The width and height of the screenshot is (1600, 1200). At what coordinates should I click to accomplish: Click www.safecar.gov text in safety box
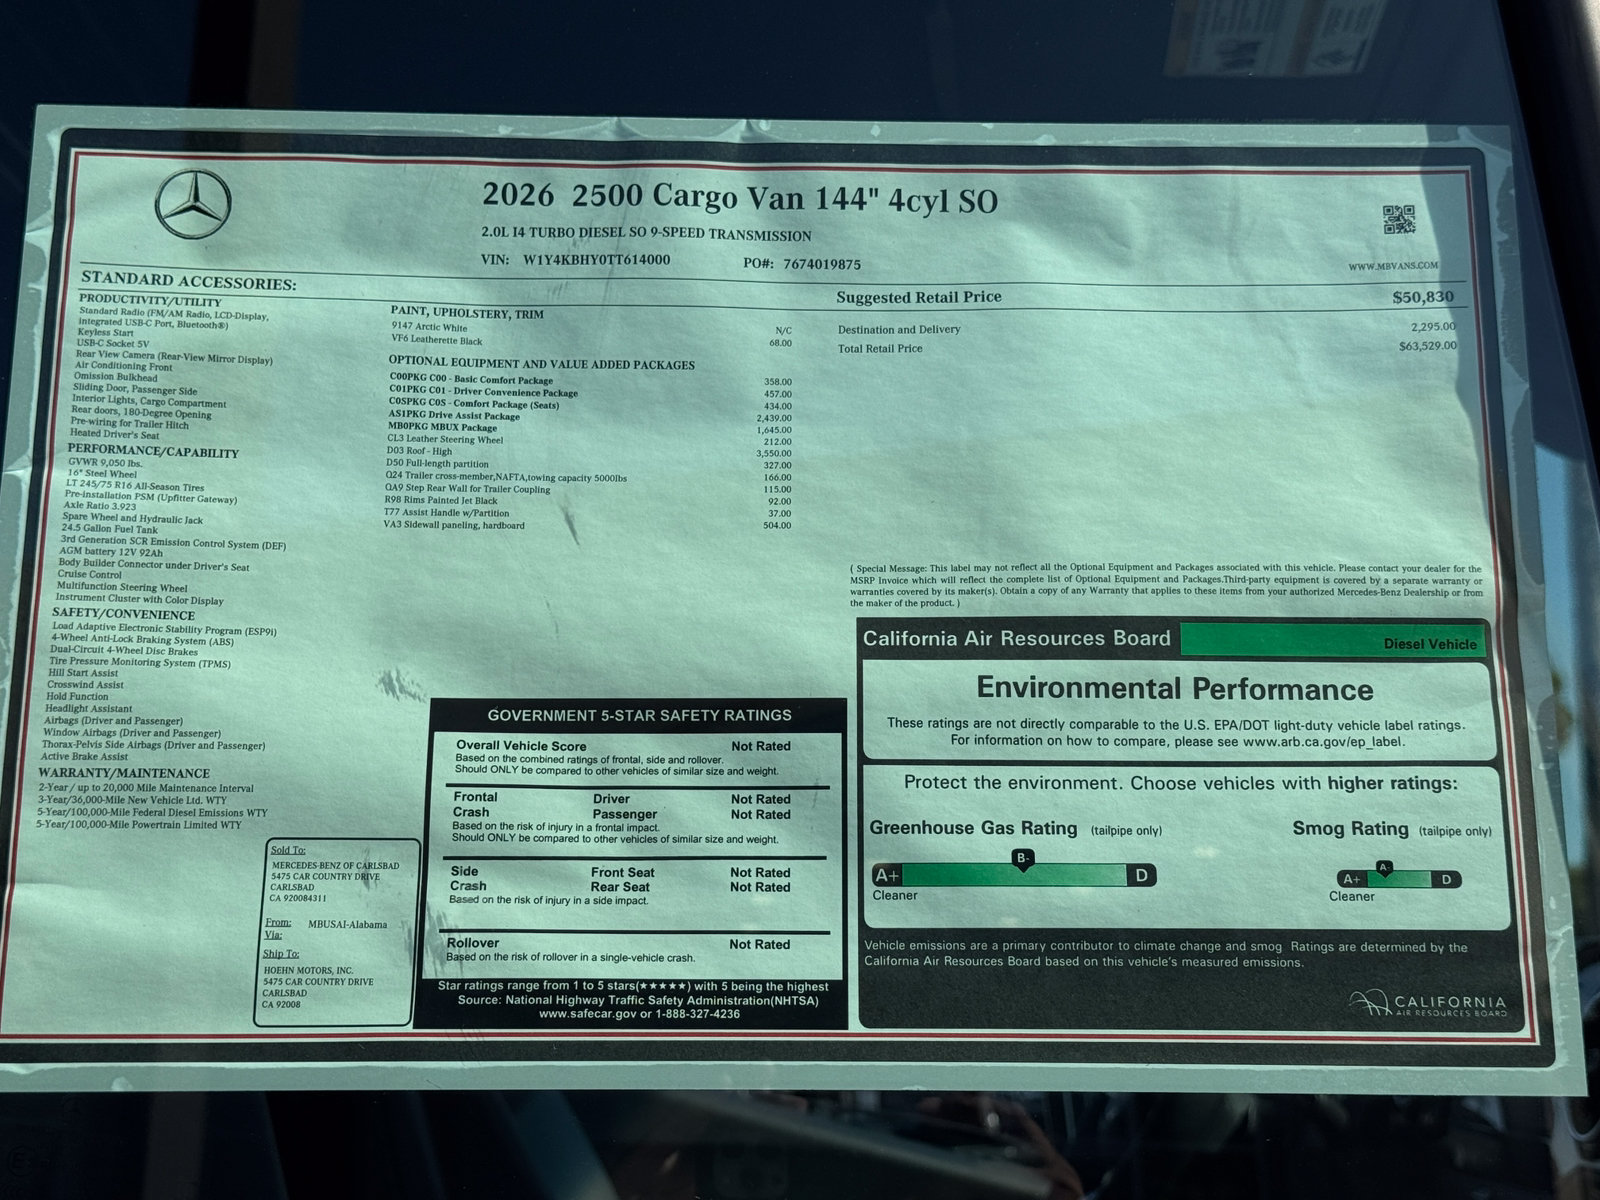pos(587,1013)
